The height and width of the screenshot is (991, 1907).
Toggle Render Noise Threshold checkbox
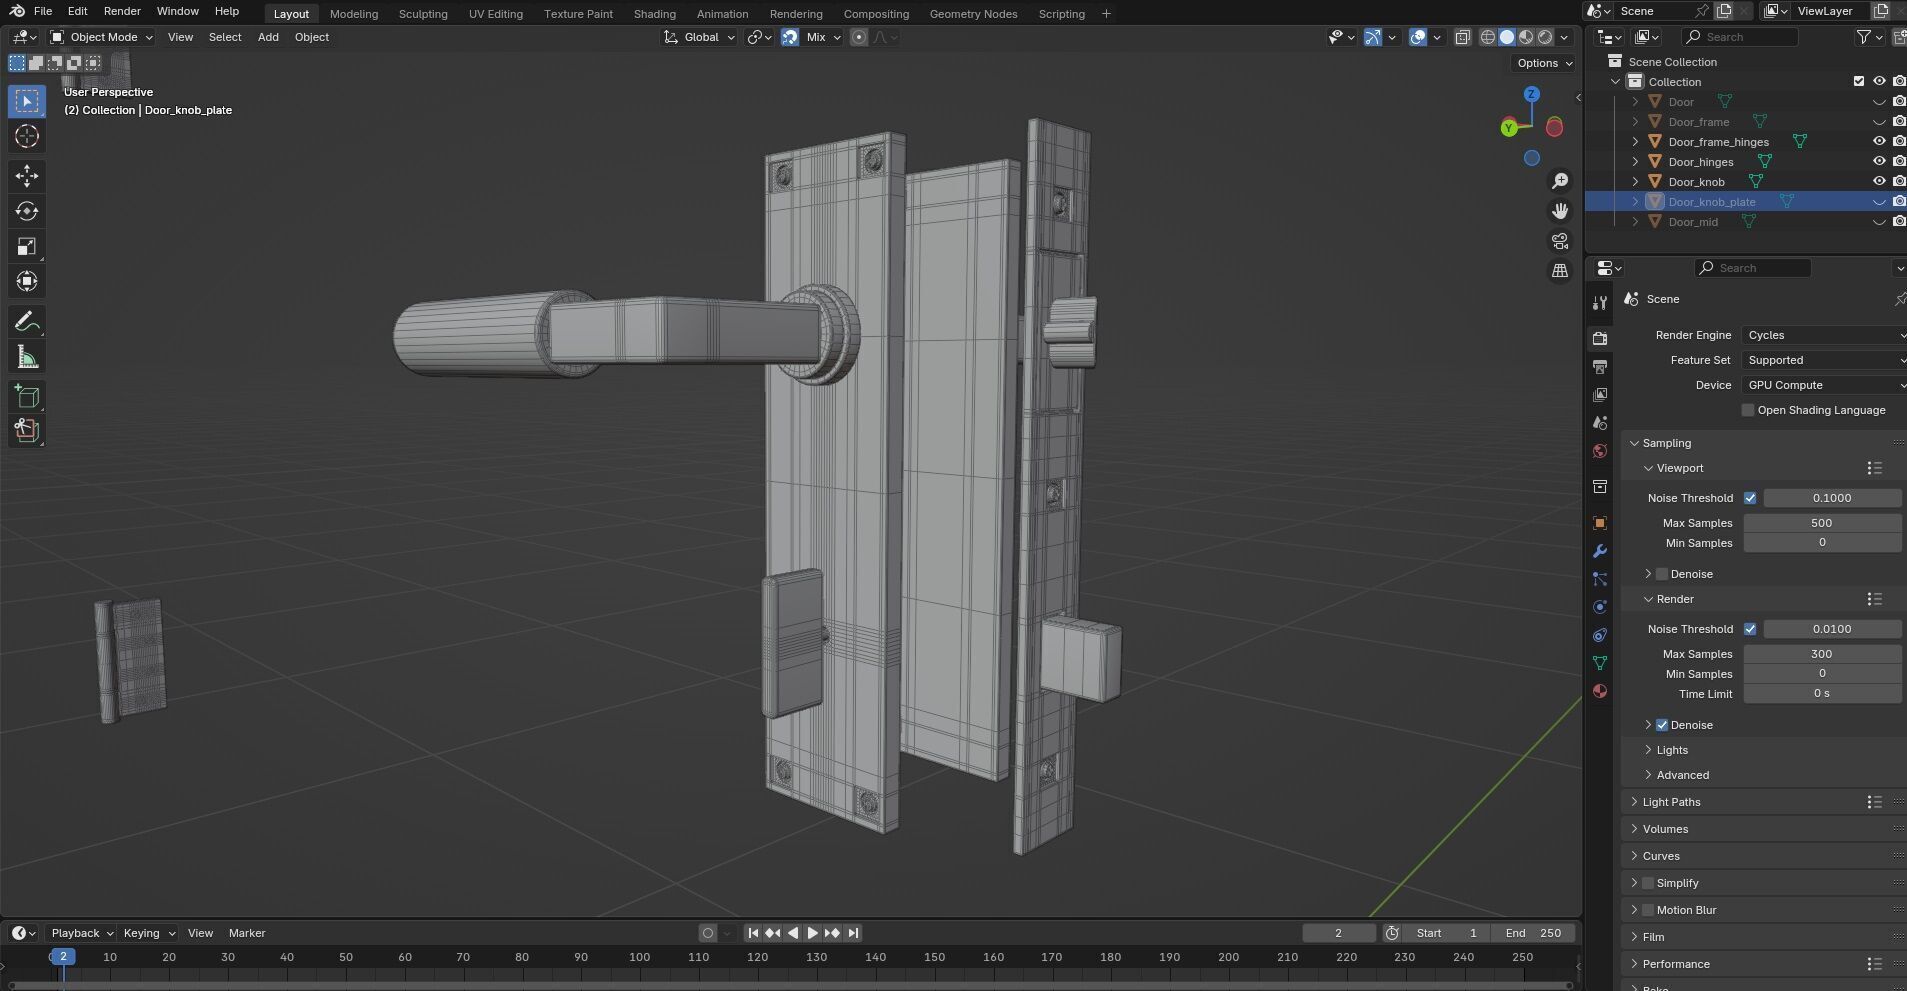(x=1750, y=629)
